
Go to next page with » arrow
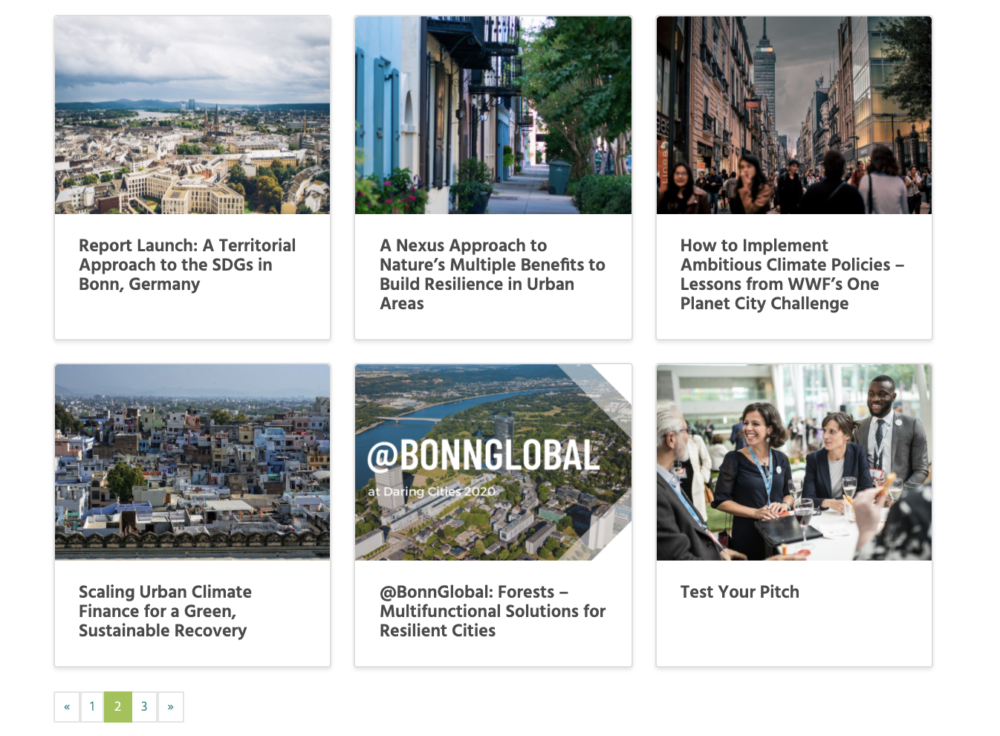(170, 707)
